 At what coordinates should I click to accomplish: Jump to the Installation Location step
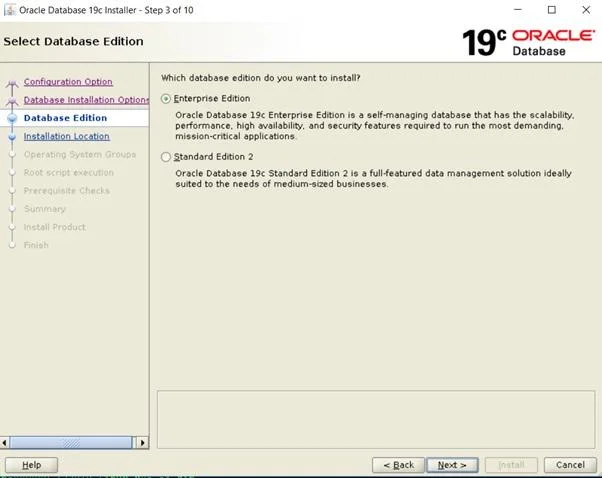click(66, 136)
